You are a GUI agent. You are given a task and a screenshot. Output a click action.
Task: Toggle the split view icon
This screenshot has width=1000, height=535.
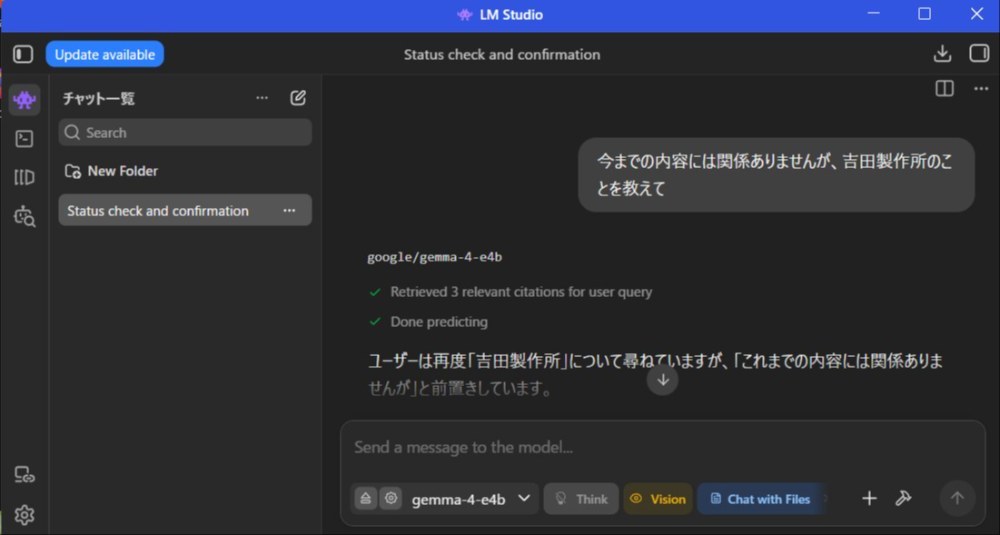[x=945, y=89]
